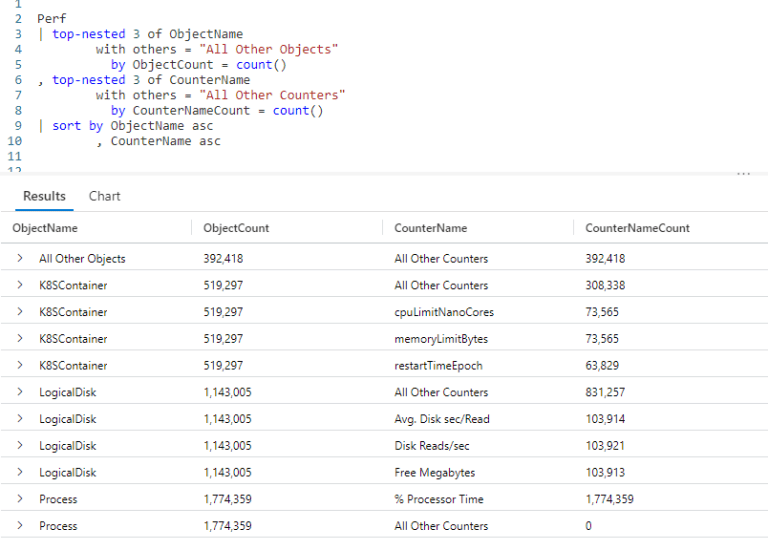Viewport: 768px width, 550px height.
Task: Expand the K8SContainer cpuLimitNanoCores row
Action: coord(20,311)
